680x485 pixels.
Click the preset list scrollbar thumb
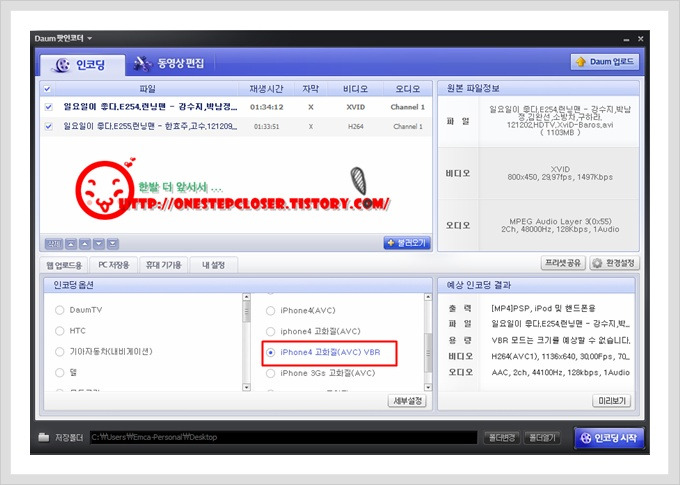coord(428,353)
